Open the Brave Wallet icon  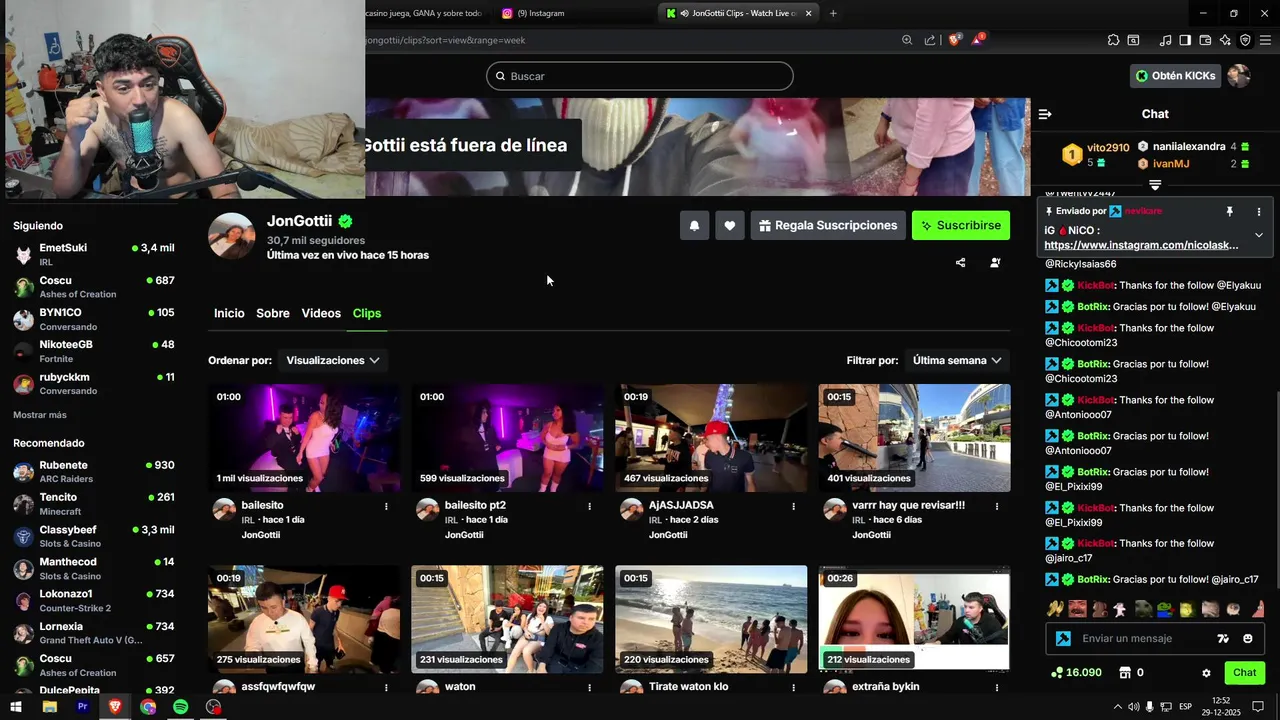[1205, 40]
